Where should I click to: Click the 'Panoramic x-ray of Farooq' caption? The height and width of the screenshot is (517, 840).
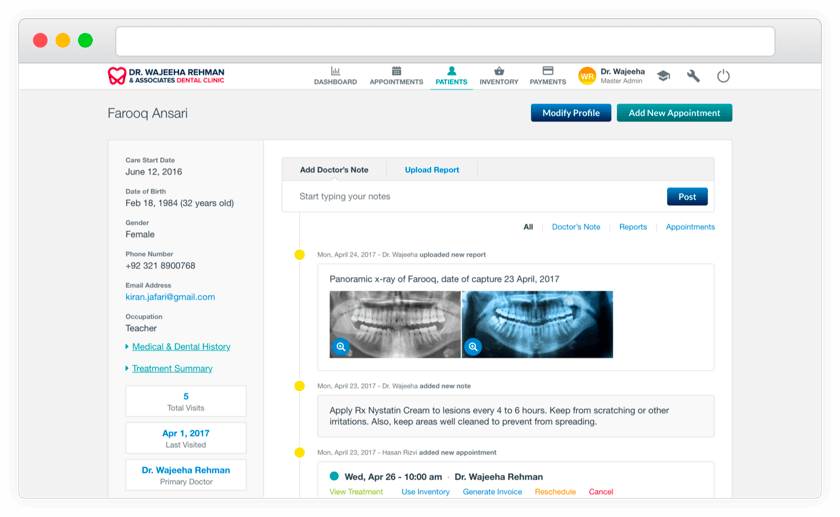pos(444,279)
